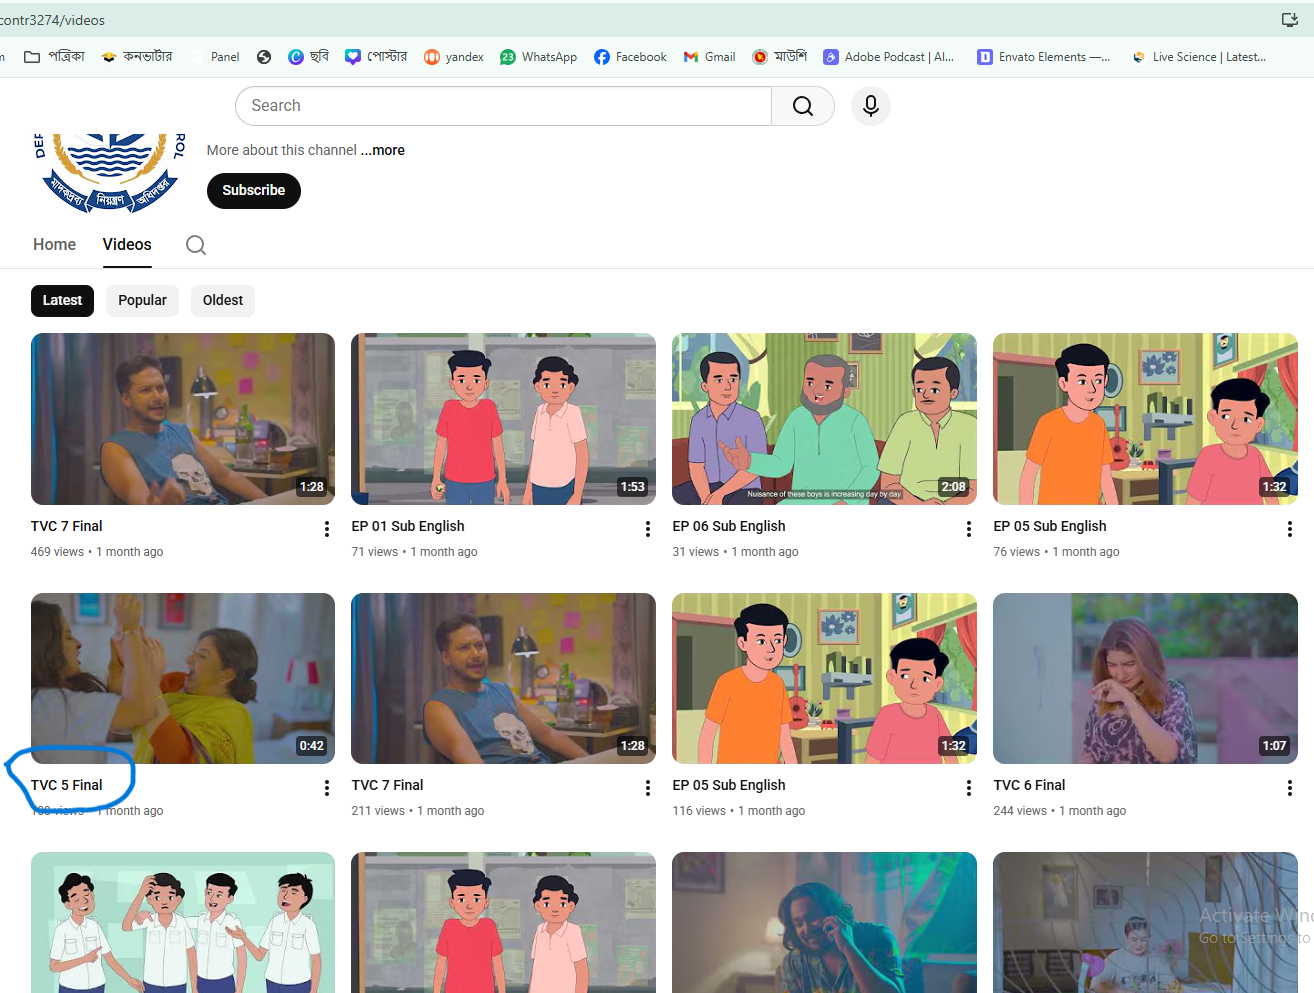Open the EP 05 Sub English 116 views title
This screenshot has height=993, width=1314.
tap(729, 785)
